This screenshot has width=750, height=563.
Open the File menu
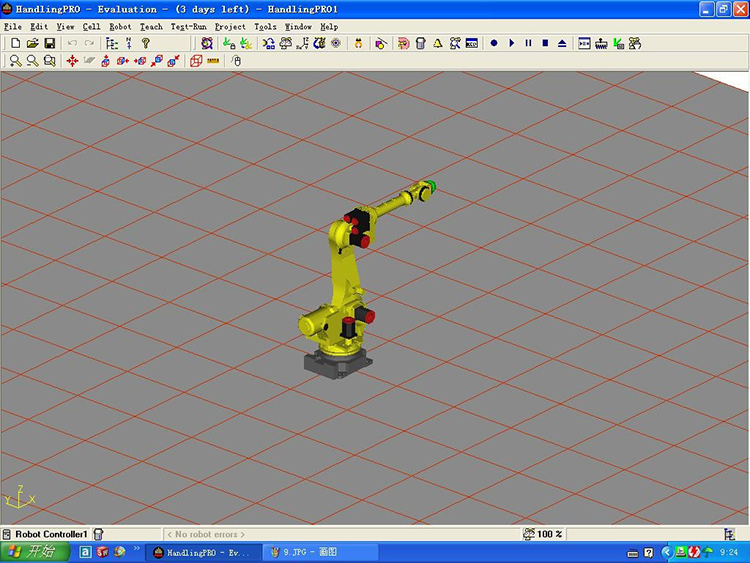(13, 27)
